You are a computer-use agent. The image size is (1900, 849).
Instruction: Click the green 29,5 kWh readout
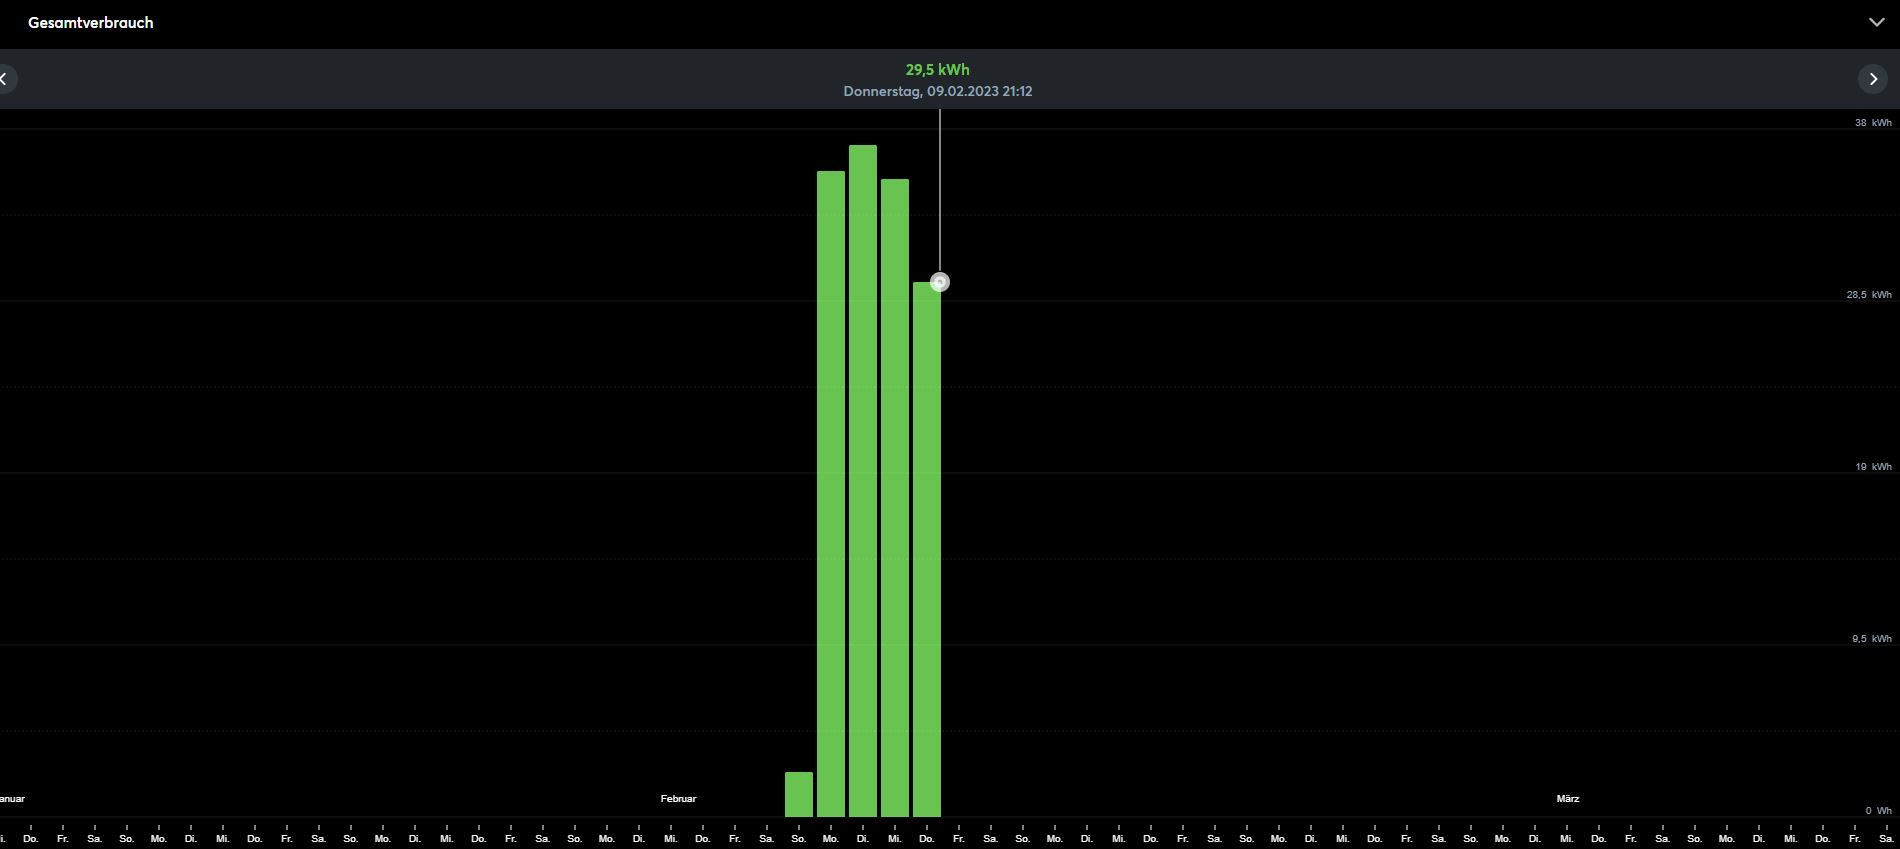[937, 70]
